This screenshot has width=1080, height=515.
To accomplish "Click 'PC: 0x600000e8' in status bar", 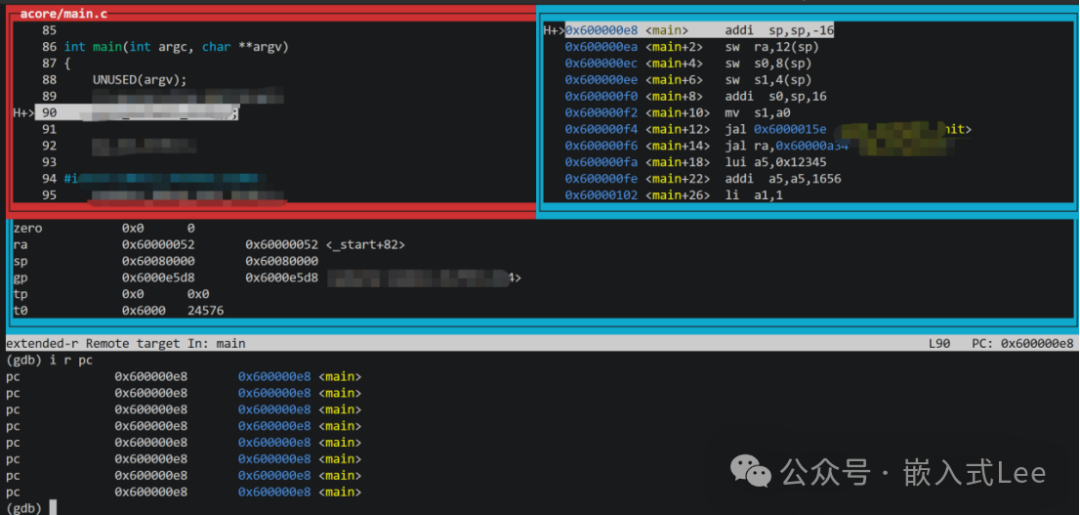I will point(1022,344).
